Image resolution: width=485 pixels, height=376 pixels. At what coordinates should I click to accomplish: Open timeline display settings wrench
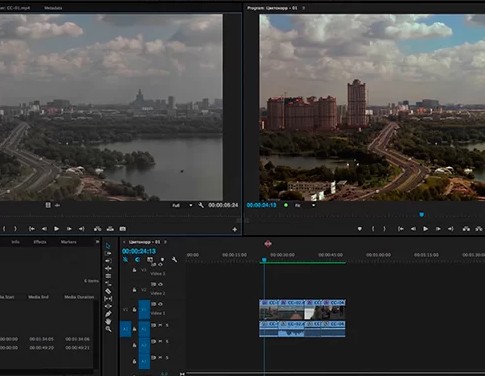174,260
